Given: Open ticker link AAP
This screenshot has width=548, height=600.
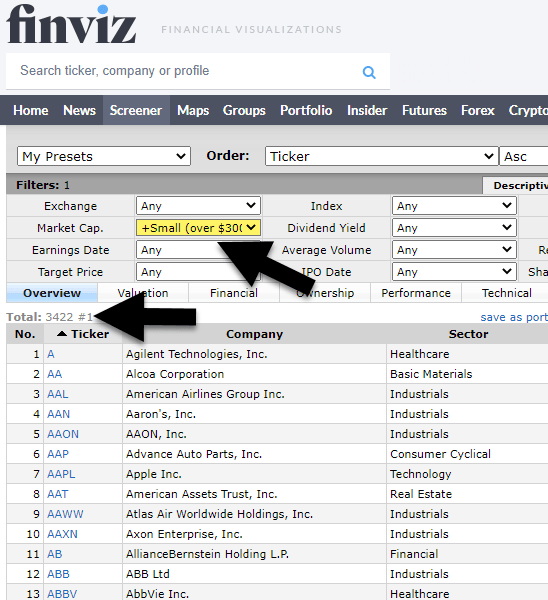Looking at the screenshot, I should point(58,454).
